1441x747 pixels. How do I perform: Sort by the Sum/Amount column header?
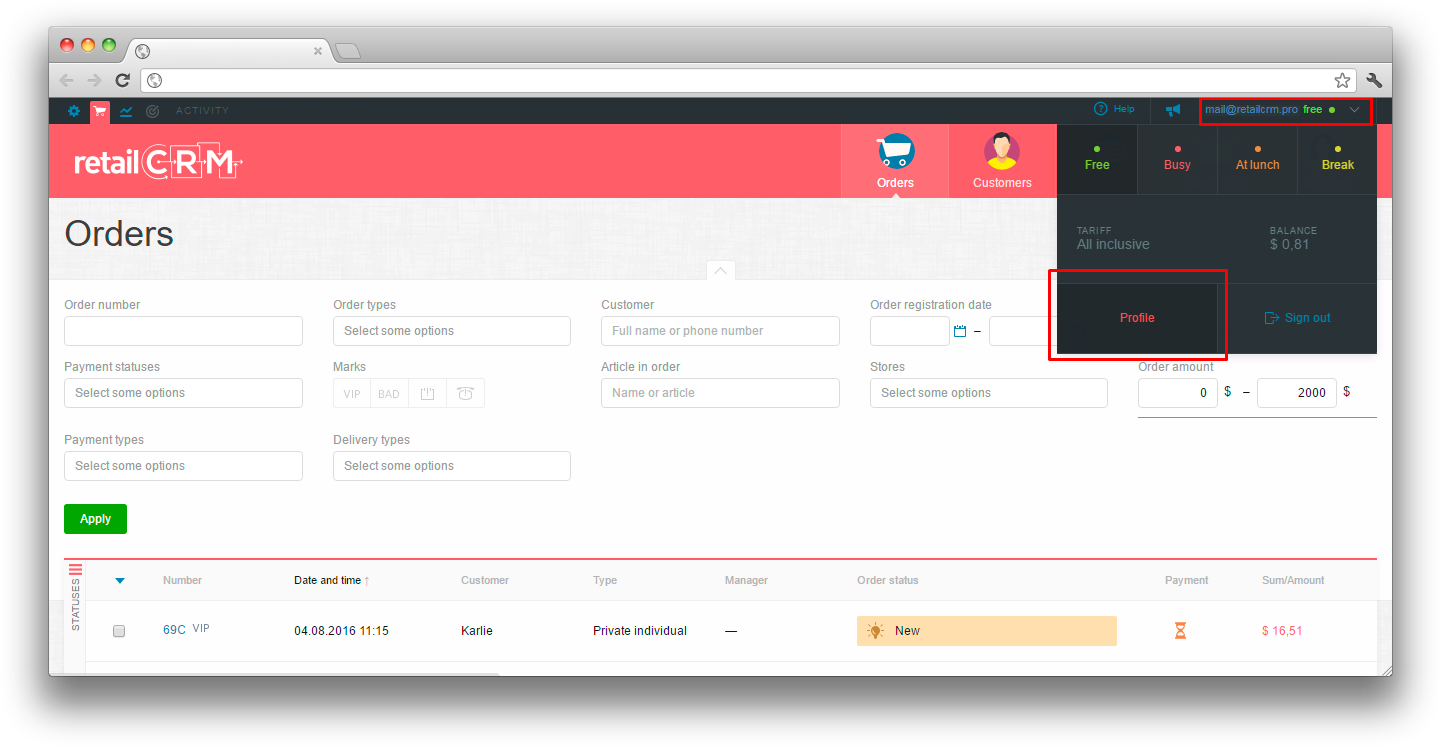coord(1293,580)
